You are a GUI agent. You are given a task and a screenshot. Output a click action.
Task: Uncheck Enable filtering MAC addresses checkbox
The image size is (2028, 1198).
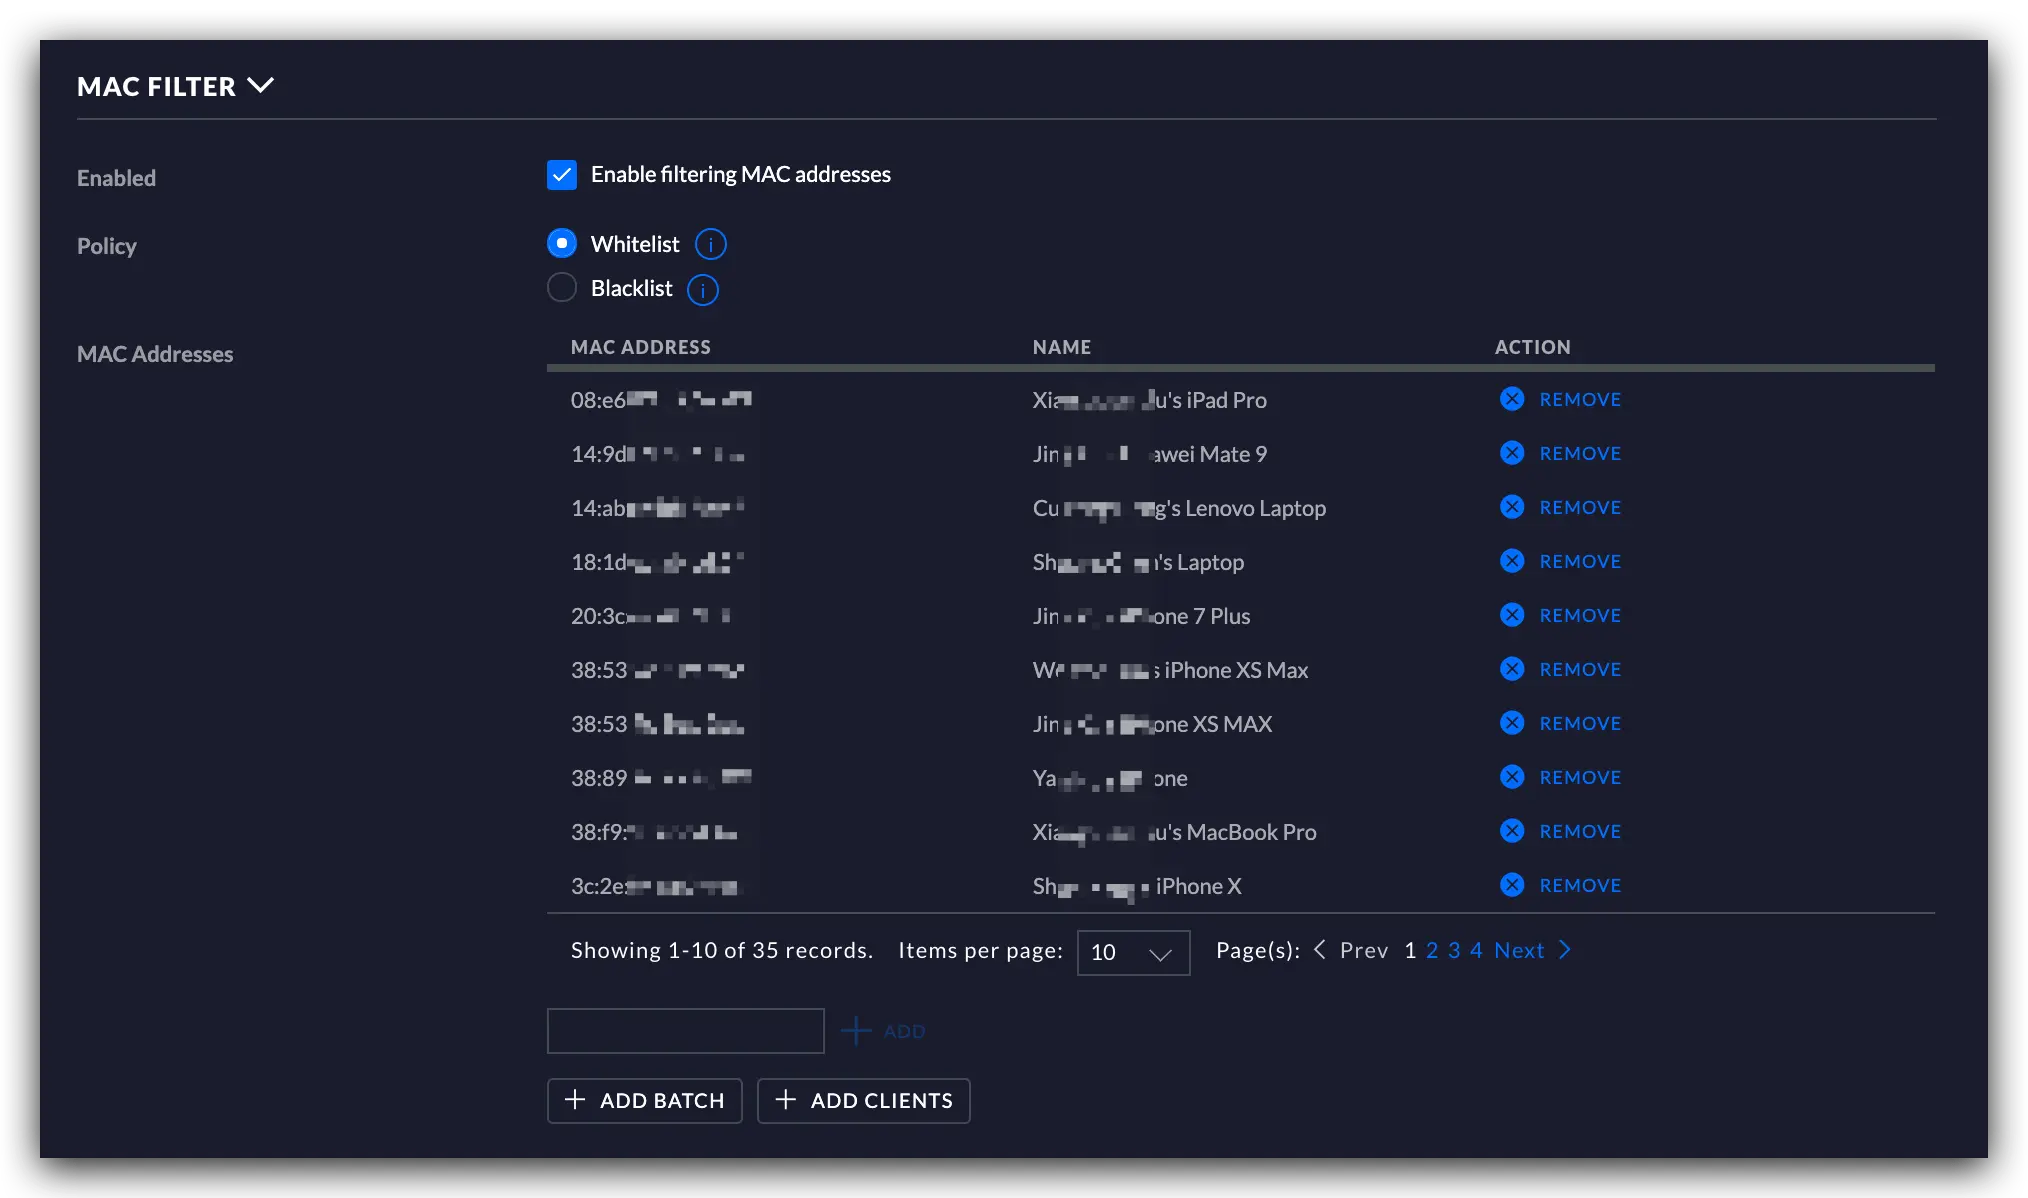(x=562, y=175)
